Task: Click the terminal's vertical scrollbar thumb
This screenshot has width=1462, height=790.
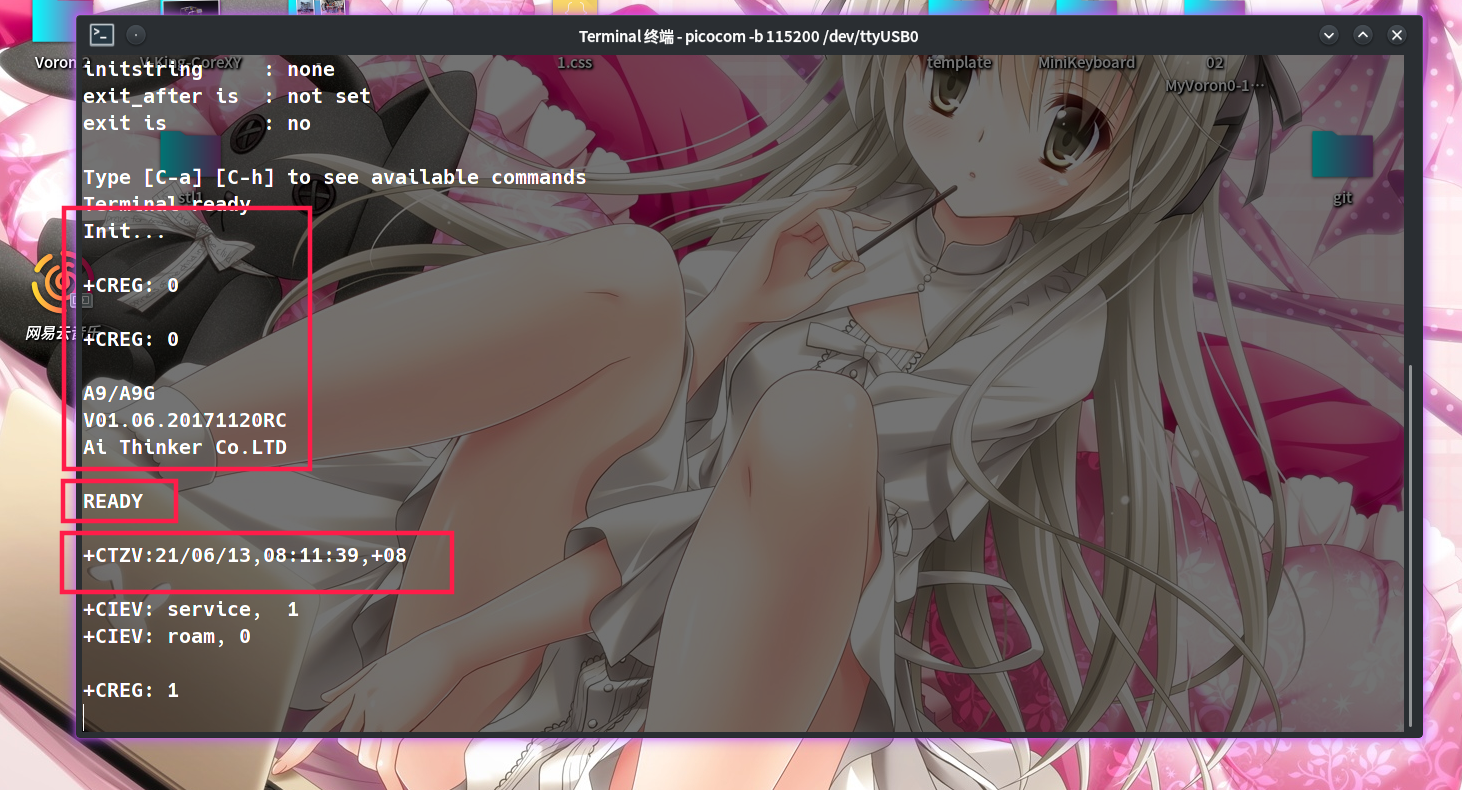Action: [1410, 545]
